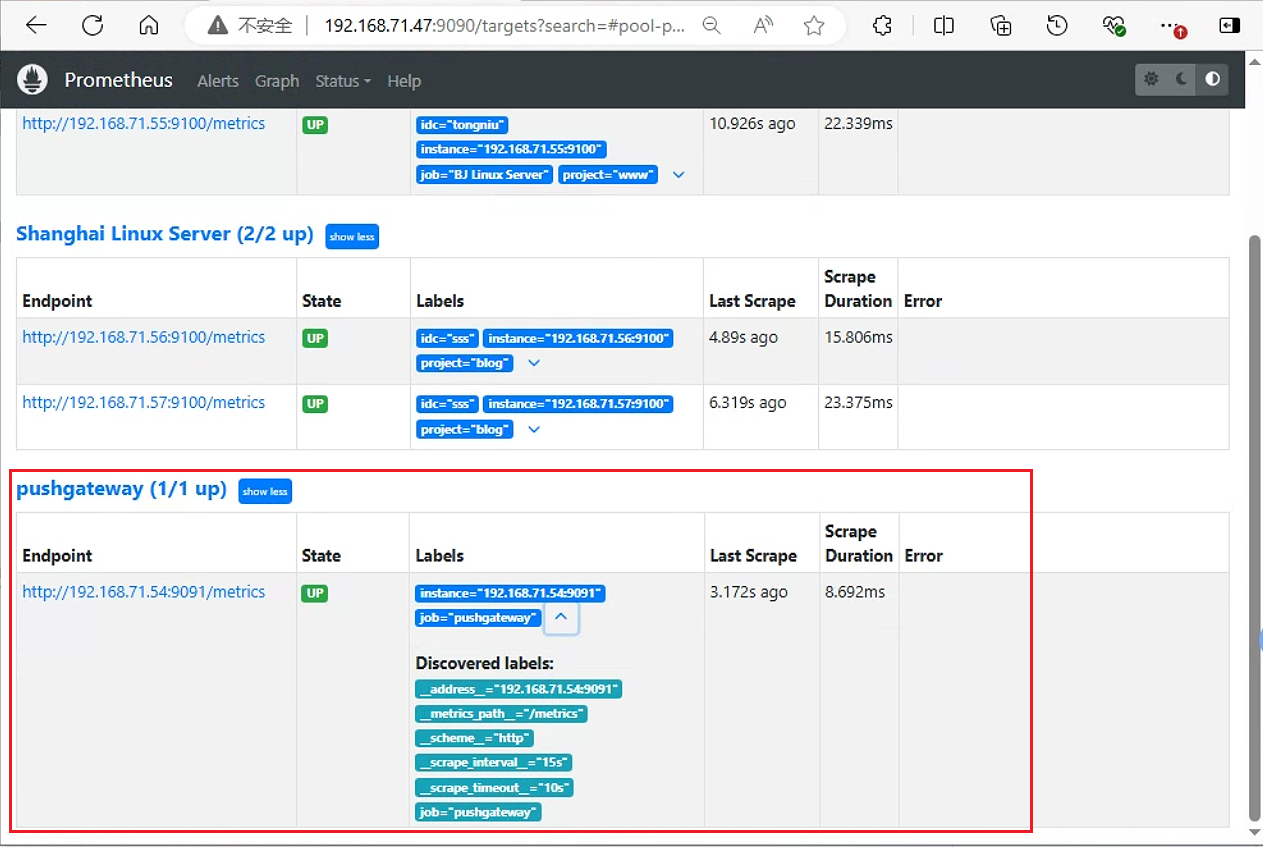Open the zoom magnifier in the address bar
1263x847 pixels.
[711, 26]
